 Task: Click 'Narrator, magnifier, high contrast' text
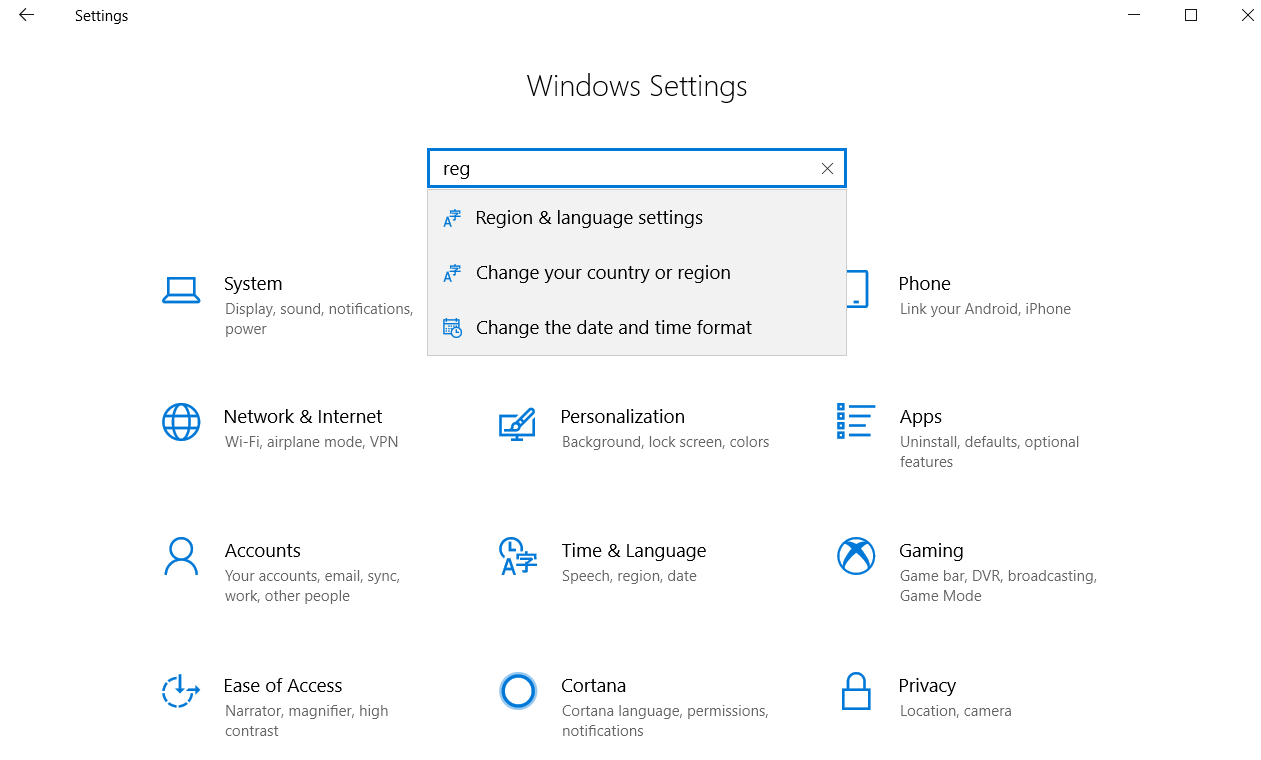coord(306,721)
